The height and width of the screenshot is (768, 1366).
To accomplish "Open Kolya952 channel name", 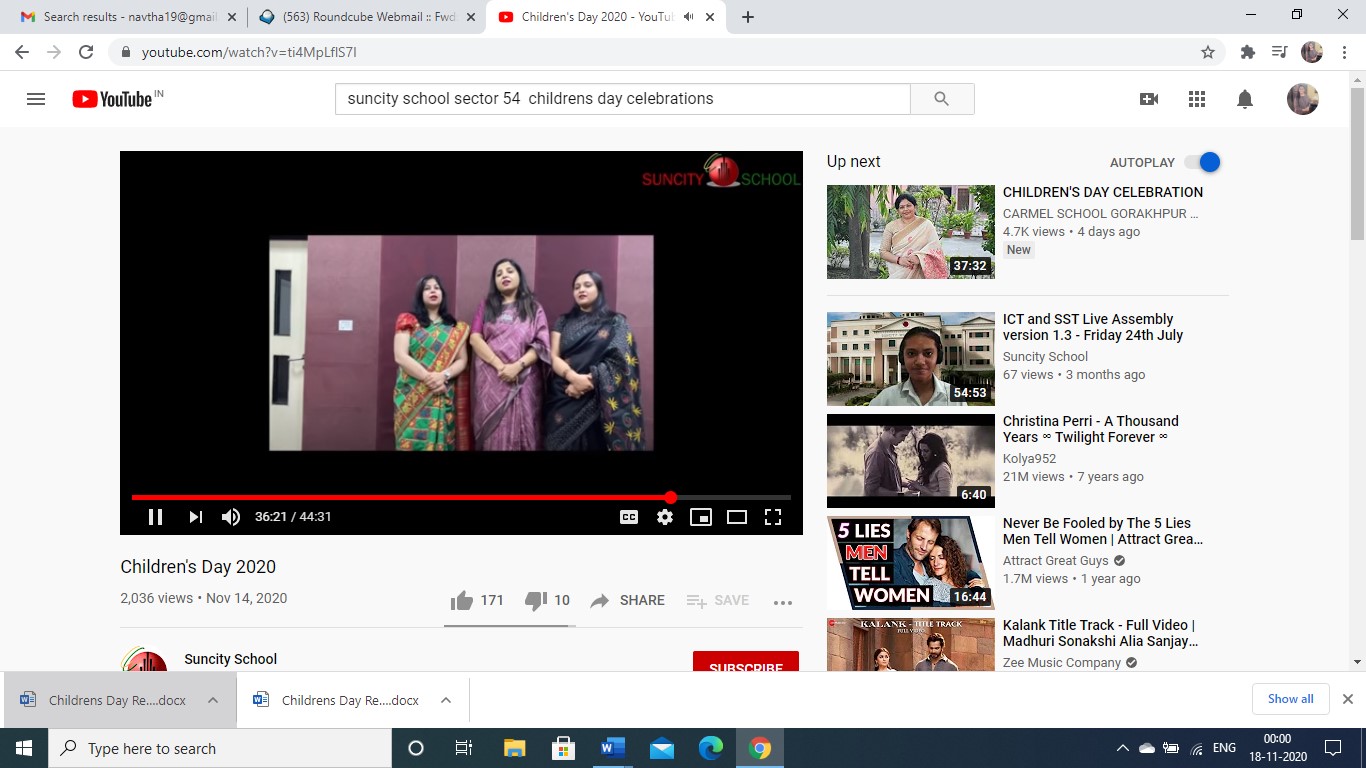I will (1030, 459).
